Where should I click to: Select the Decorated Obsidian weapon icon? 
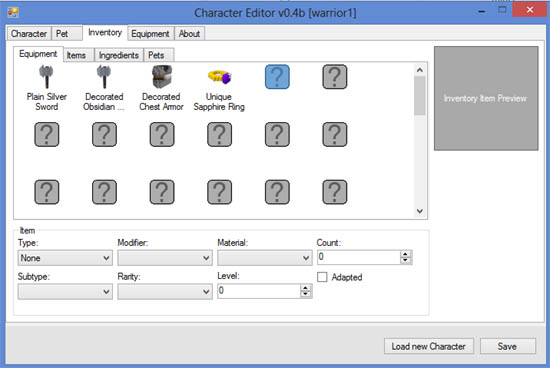pos(104,76)
